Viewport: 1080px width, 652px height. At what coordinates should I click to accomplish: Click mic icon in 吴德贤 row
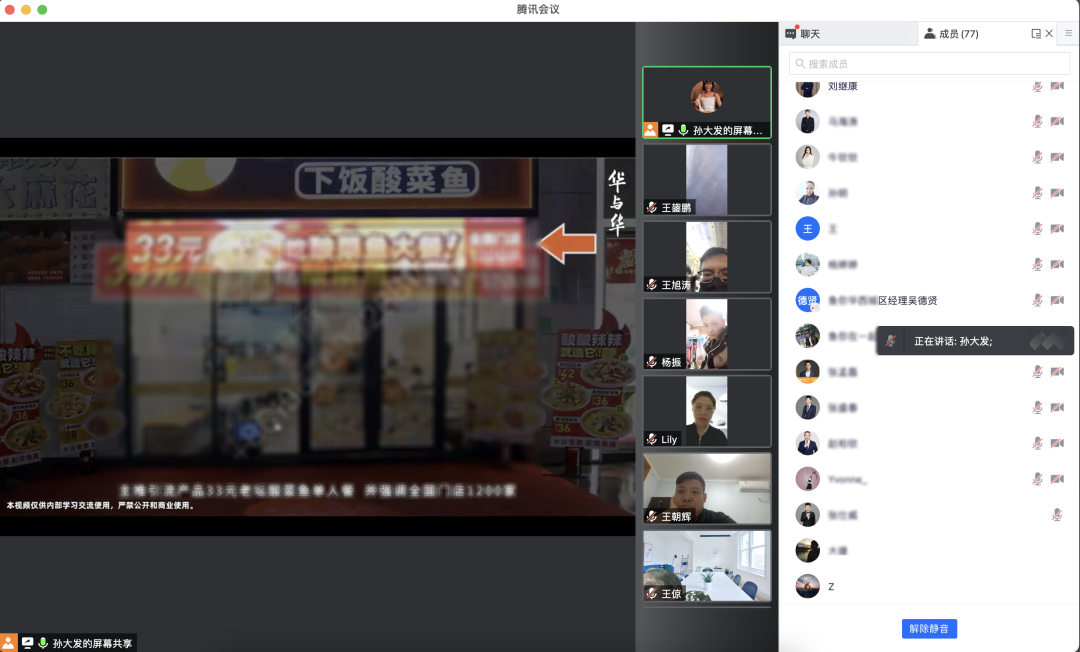coord(1037,300)
